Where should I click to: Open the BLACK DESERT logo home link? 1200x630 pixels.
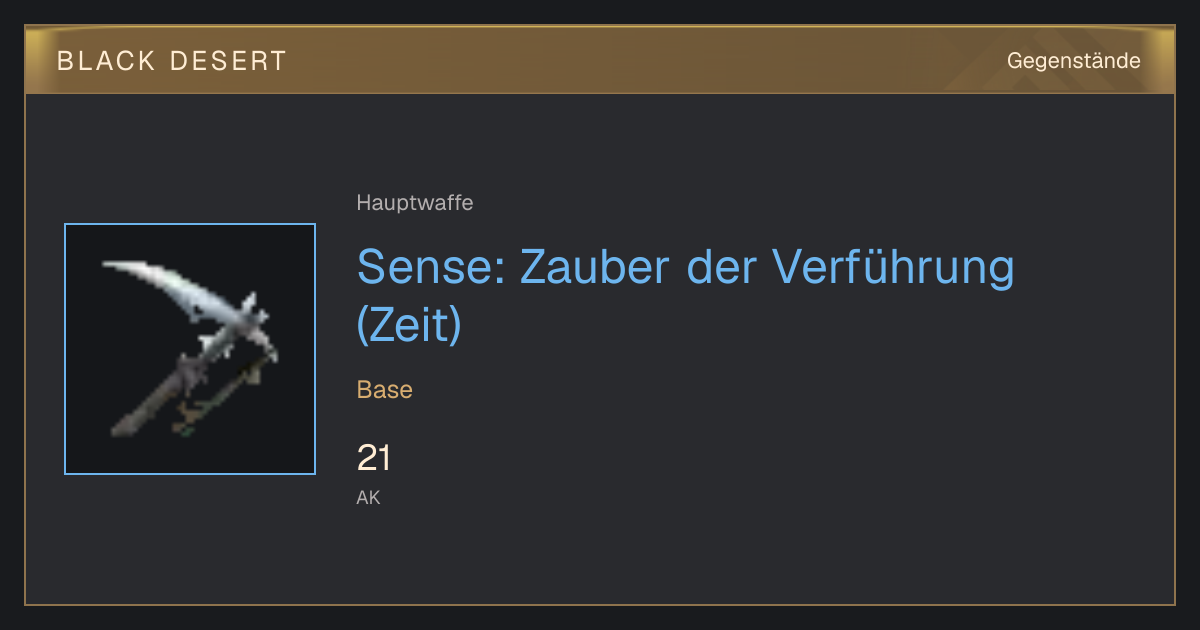tap(172, 61)
